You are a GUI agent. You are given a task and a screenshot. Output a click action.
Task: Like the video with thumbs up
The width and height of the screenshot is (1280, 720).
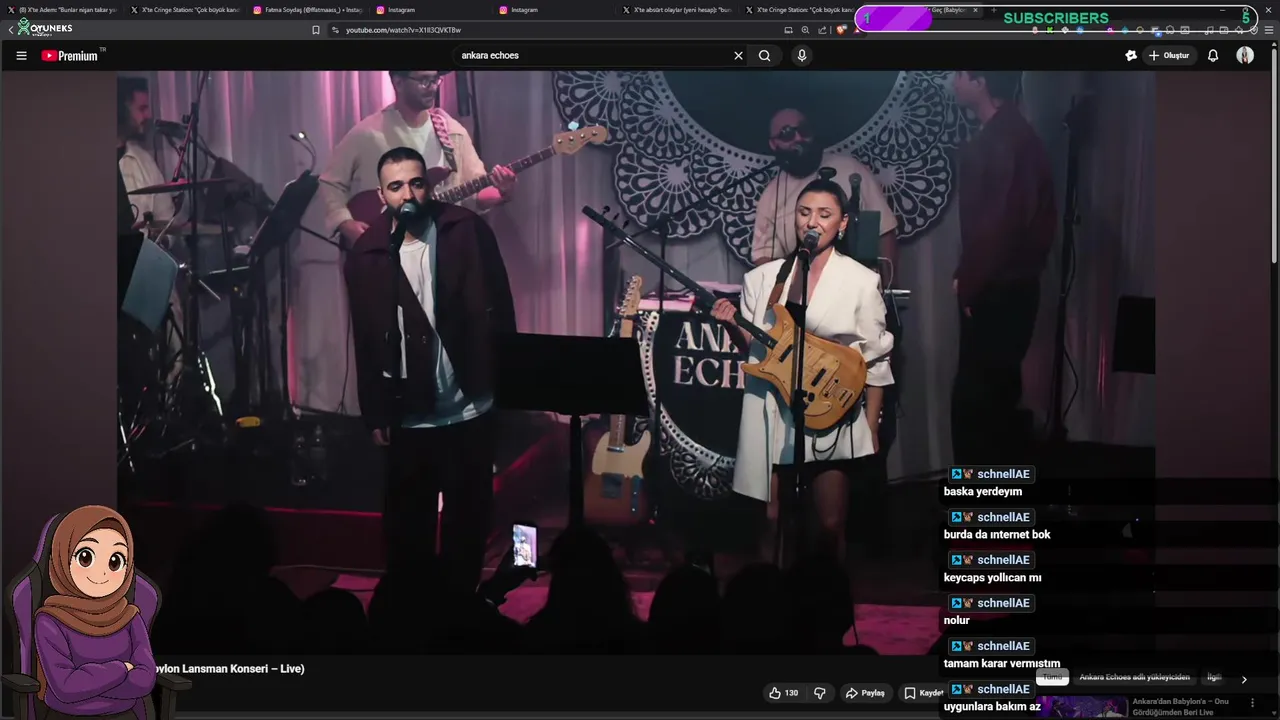tap(783, 693)
